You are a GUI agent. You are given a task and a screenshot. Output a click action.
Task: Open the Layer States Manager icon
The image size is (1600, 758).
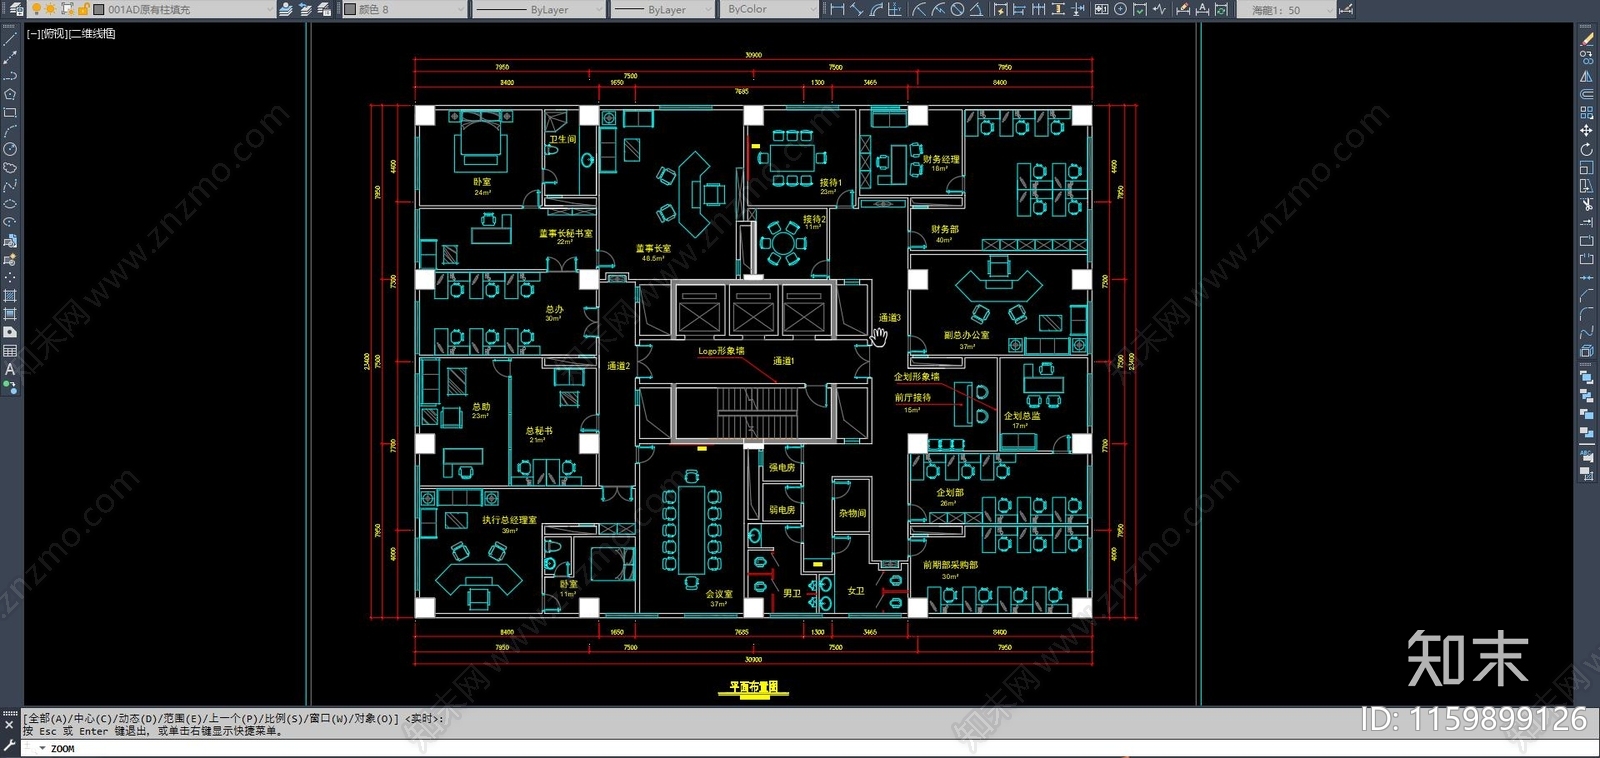324,9
